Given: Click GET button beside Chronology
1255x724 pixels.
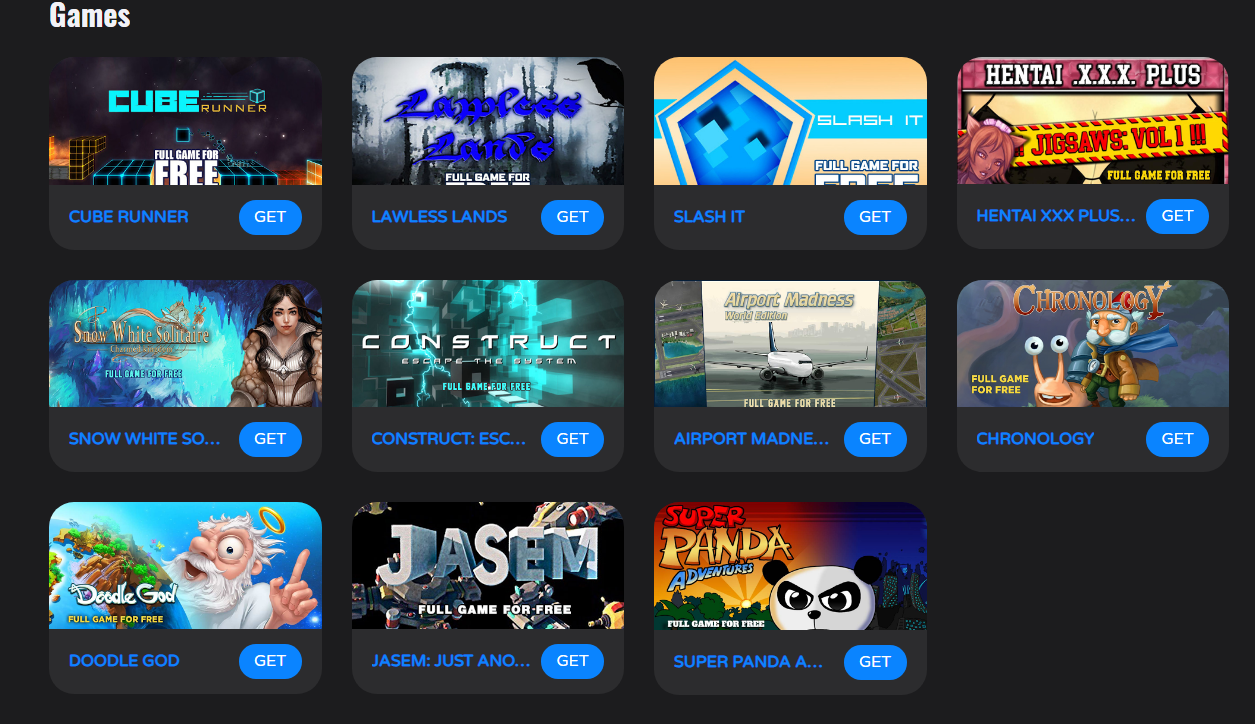Looking at the screenshot, I should pyautogui.click(x=1177, y=439).
